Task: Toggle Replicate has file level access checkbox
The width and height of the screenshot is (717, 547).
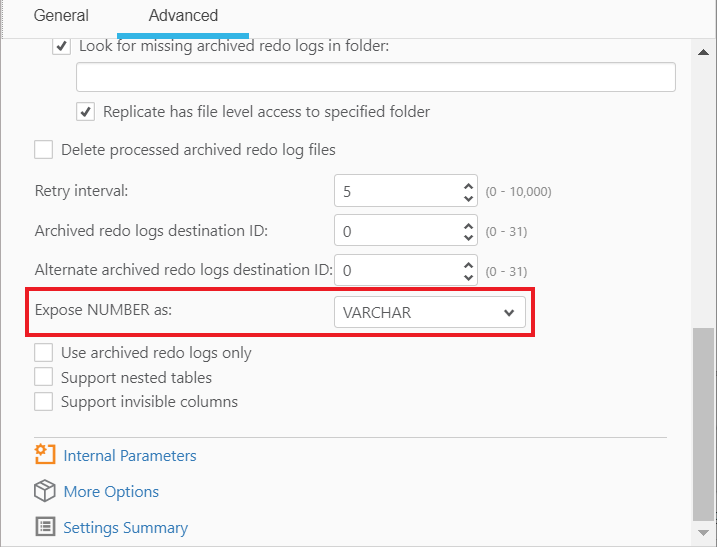Action: click(86, 111)
